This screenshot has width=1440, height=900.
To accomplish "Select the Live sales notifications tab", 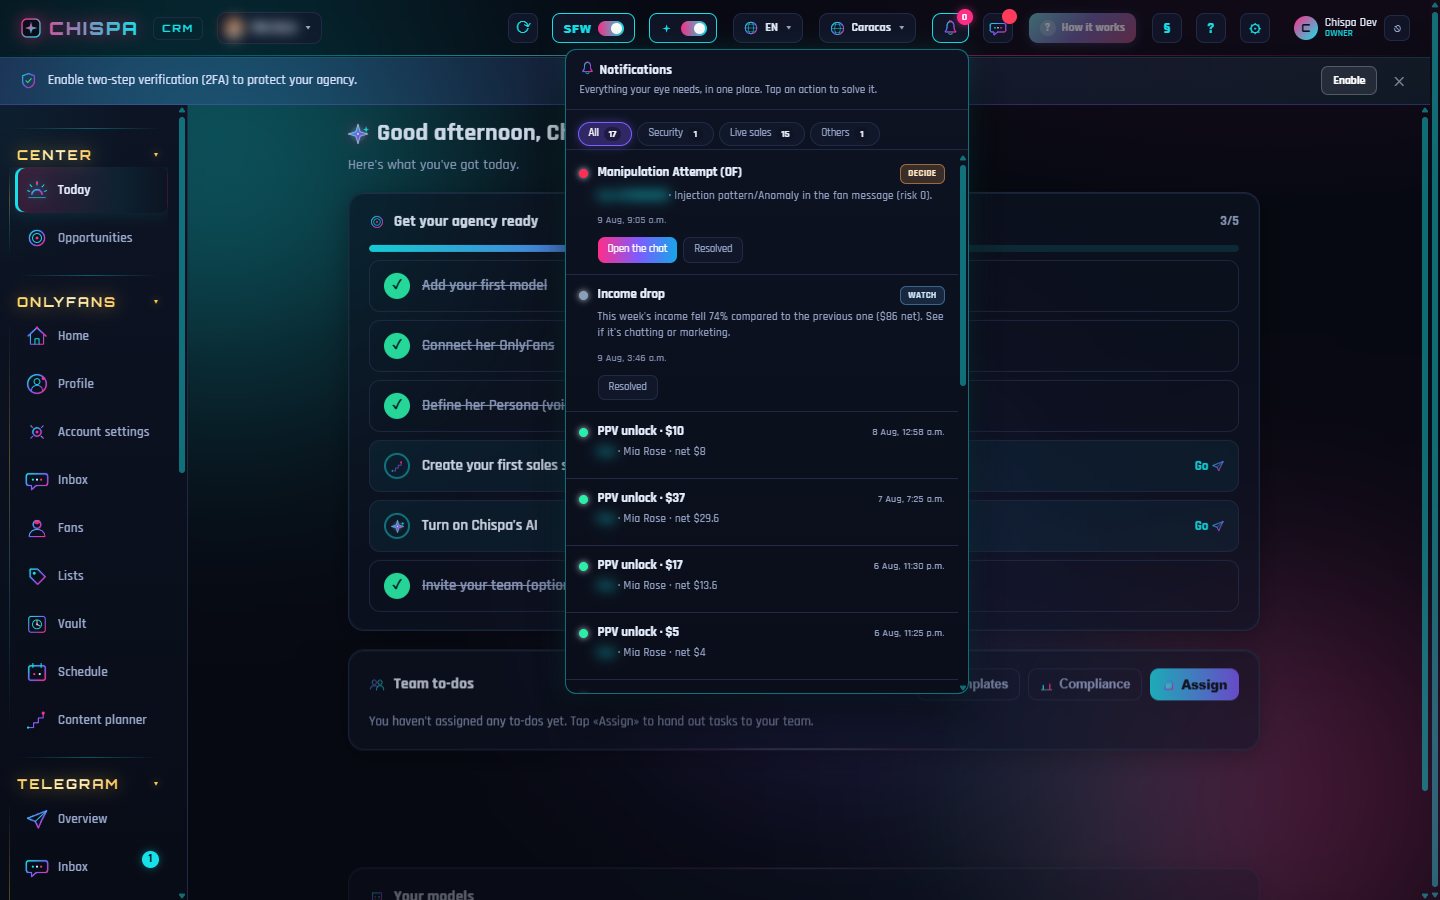I will coord(761,133).
